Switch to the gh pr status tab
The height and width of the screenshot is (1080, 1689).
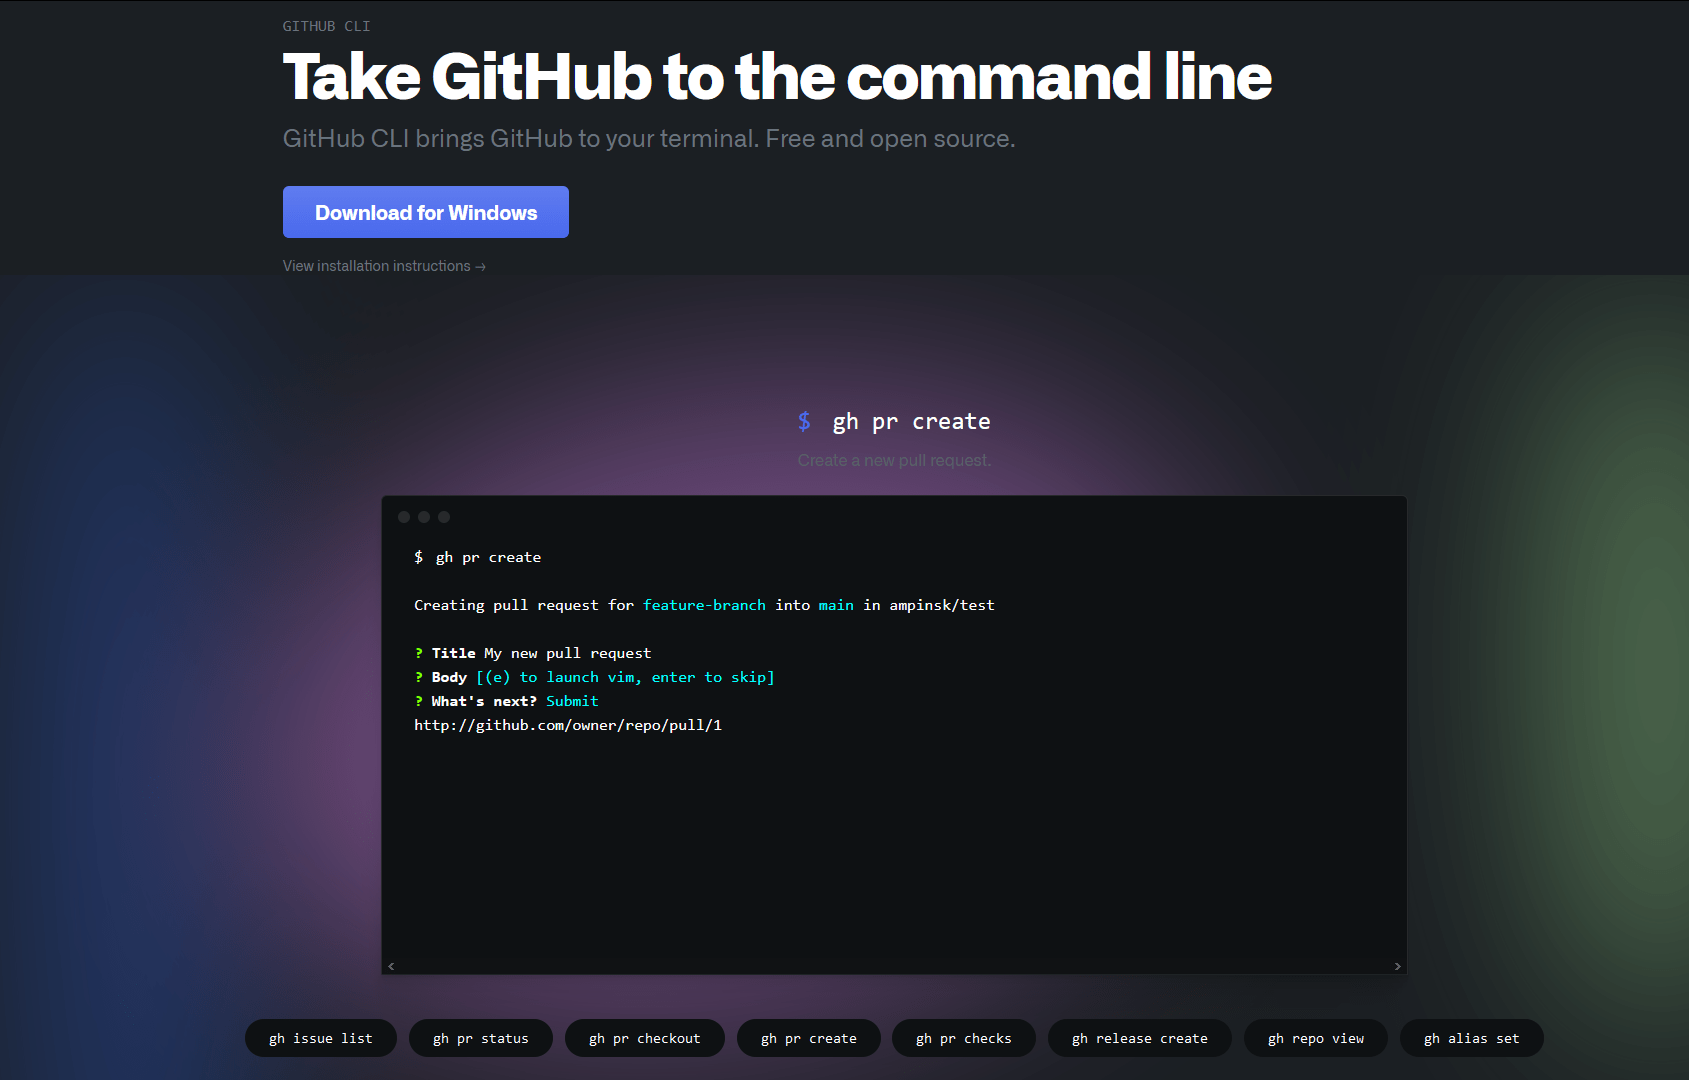pos(481,1038)
